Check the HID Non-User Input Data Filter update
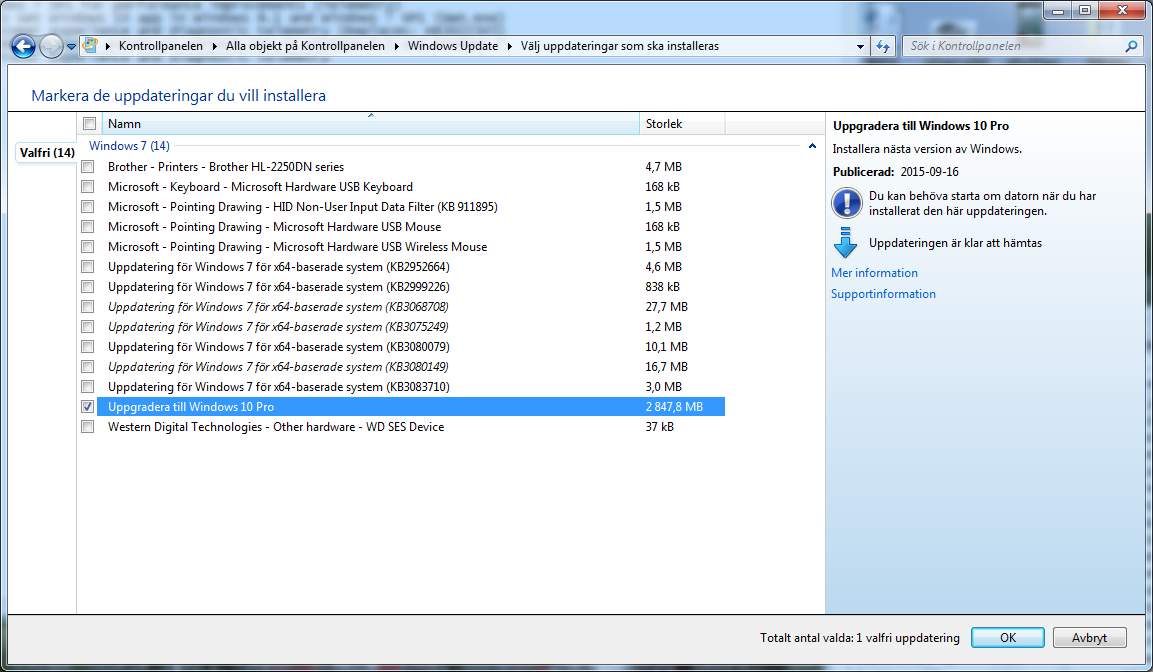This screenshot has height=672, width=1153. coord(88,207)
